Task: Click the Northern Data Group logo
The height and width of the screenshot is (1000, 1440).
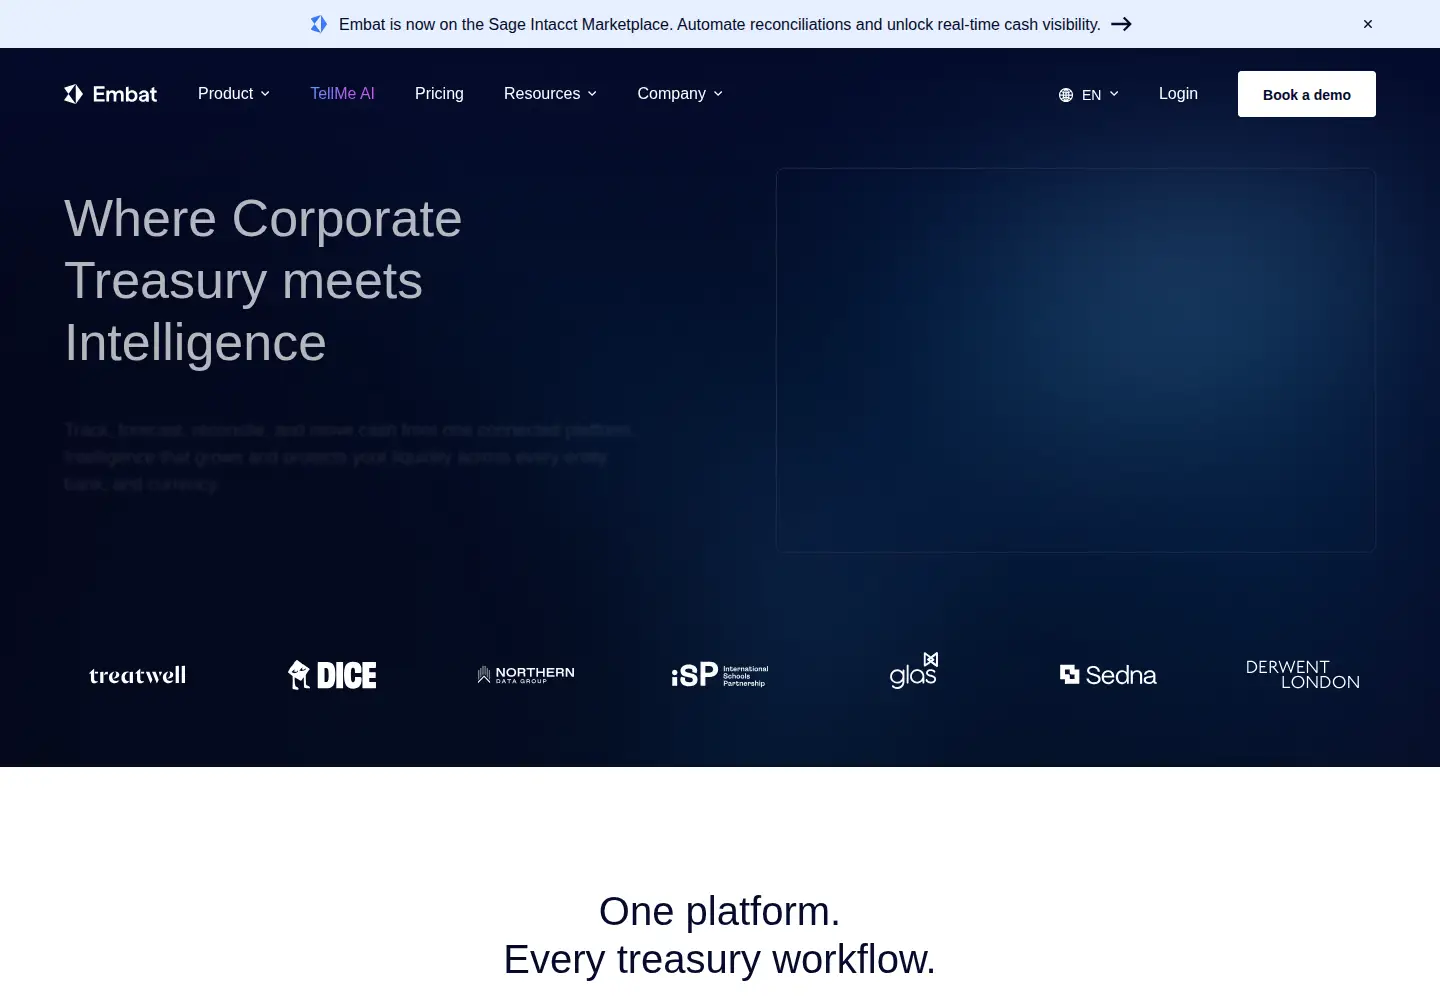Action: 526,675
